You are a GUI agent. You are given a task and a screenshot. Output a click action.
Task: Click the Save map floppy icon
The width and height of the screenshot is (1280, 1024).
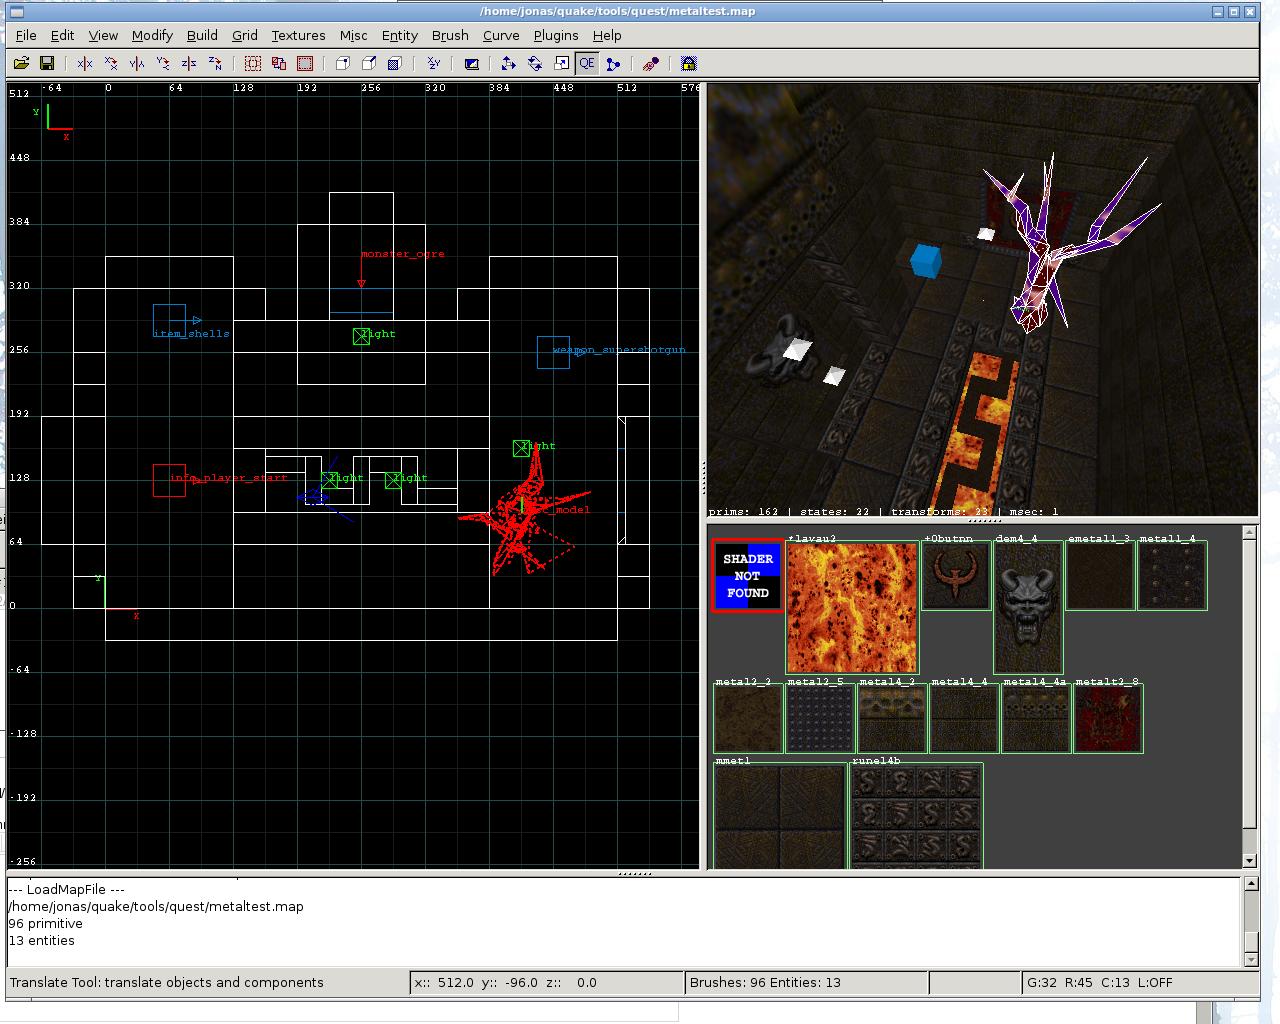46,63
